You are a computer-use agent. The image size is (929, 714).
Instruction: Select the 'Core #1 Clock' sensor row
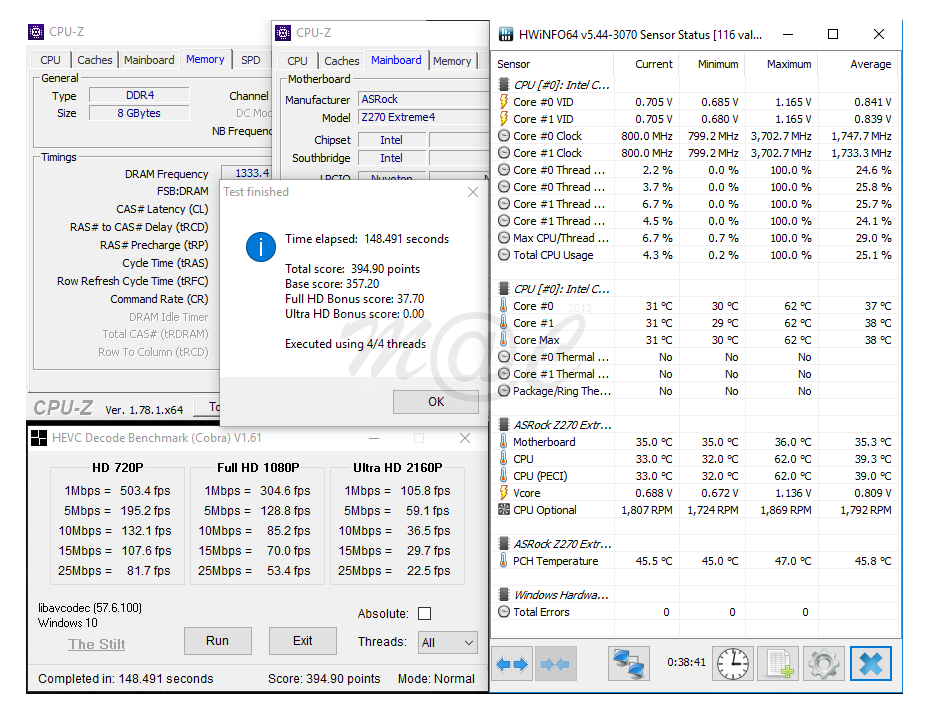pyautogui.click(x=696, y=153)
